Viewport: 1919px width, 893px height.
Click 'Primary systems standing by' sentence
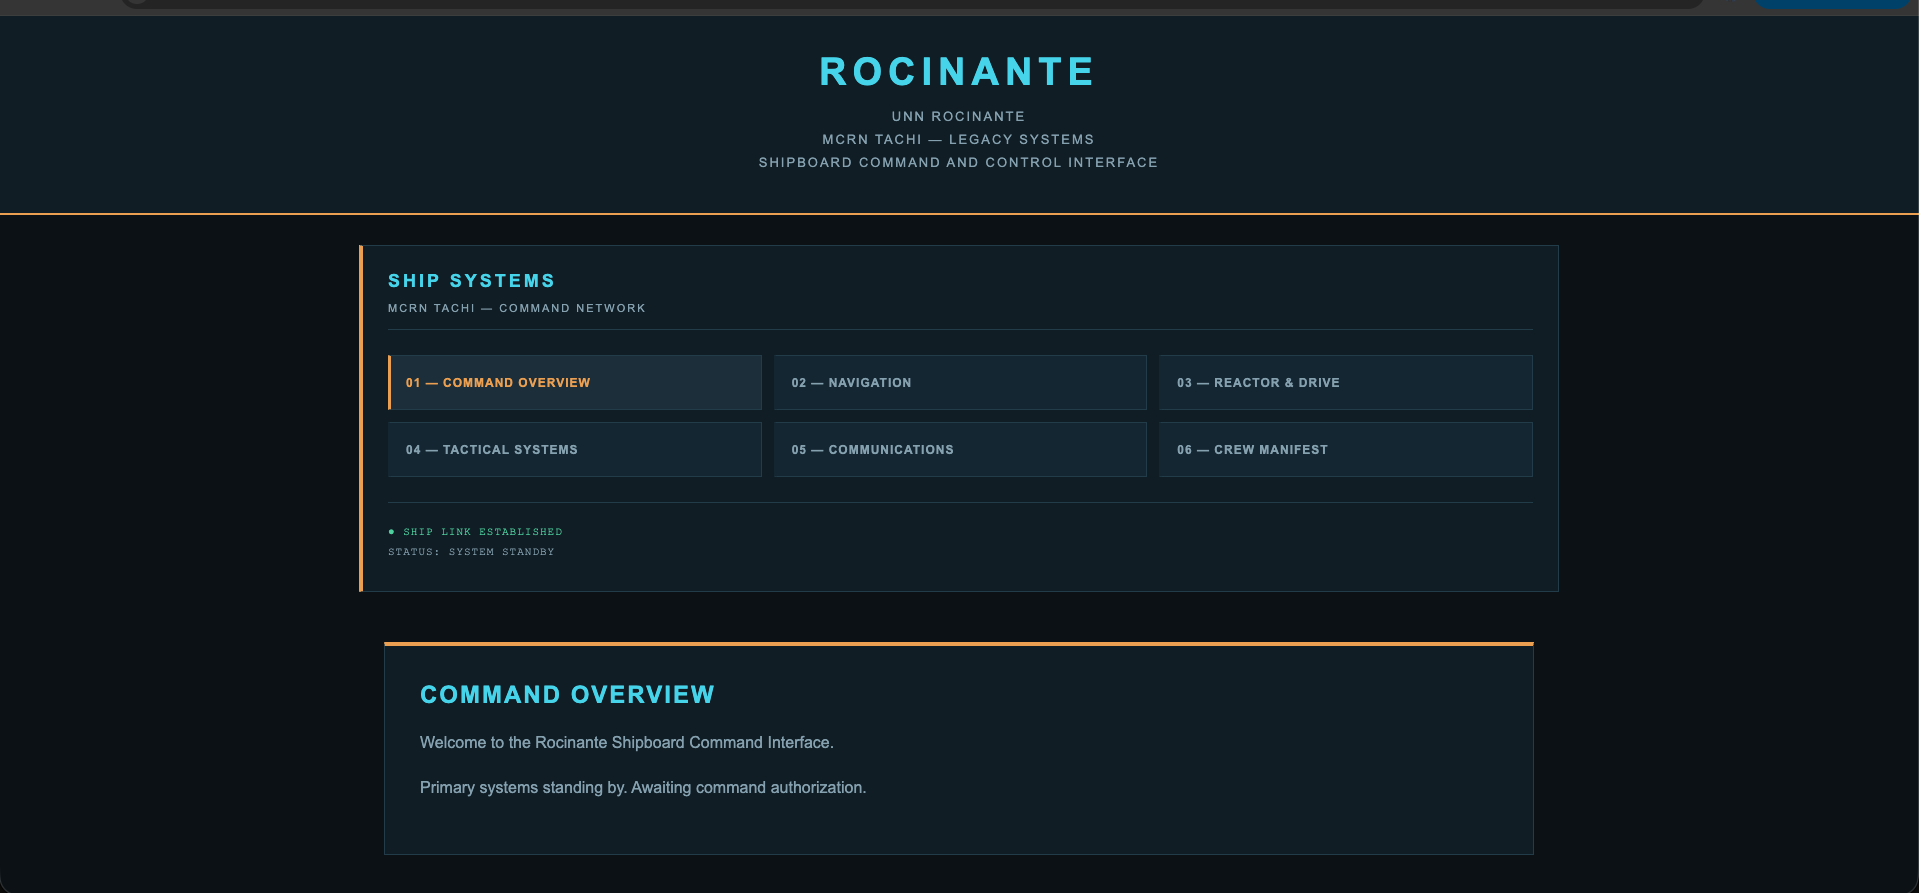coord(643,788)
